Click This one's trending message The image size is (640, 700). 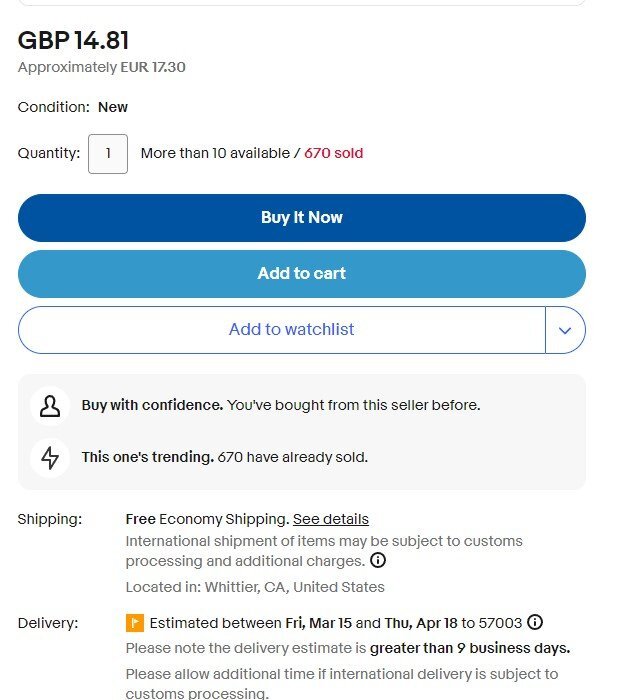[224, 457]
